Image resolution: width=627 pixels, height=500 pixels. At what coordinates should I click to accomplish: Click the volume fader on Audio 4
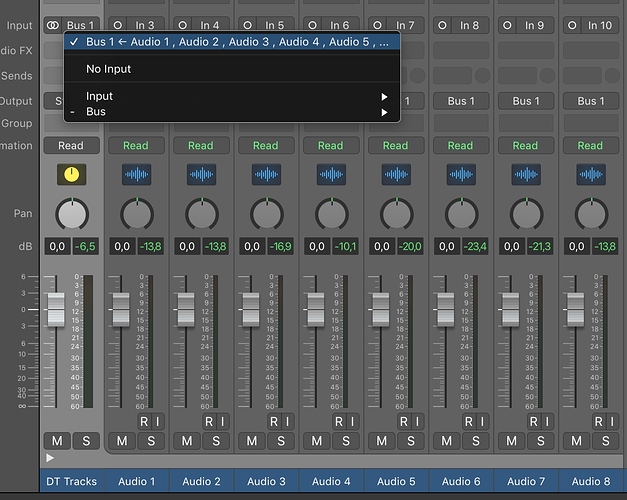tap(315, 309)
